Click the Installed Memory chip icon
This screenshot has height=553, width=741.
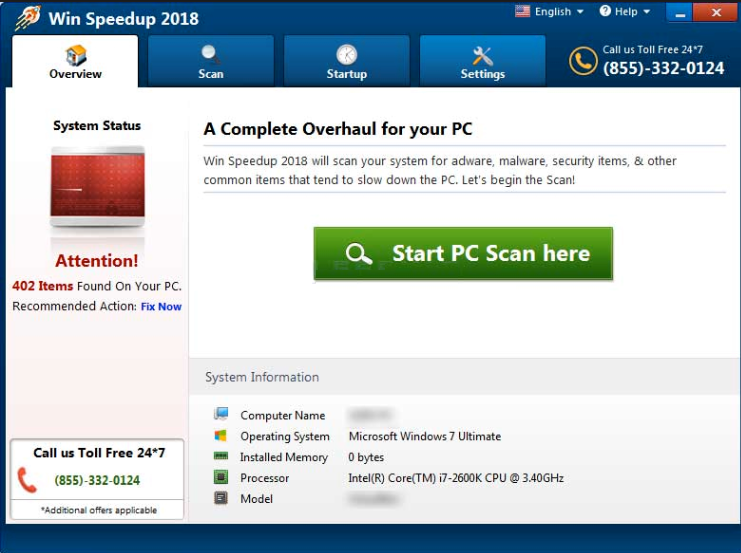(220, 457)
